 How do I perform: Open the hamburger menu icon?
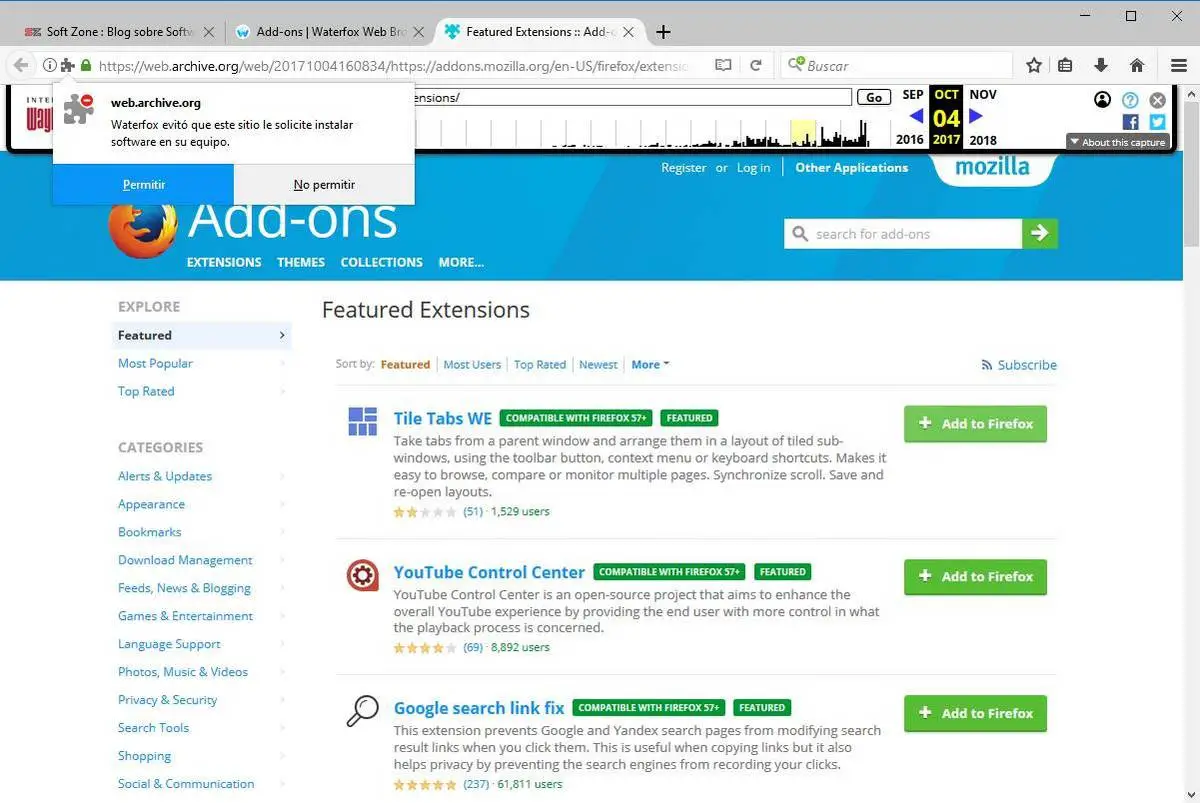pyautogui.click(x=1179, y=65)
